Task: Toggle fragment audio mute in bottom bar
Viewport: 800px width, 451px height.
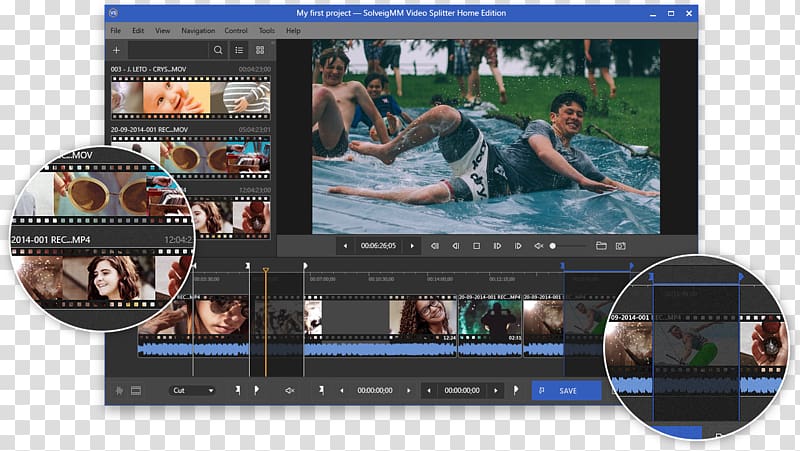Action: 290,390
